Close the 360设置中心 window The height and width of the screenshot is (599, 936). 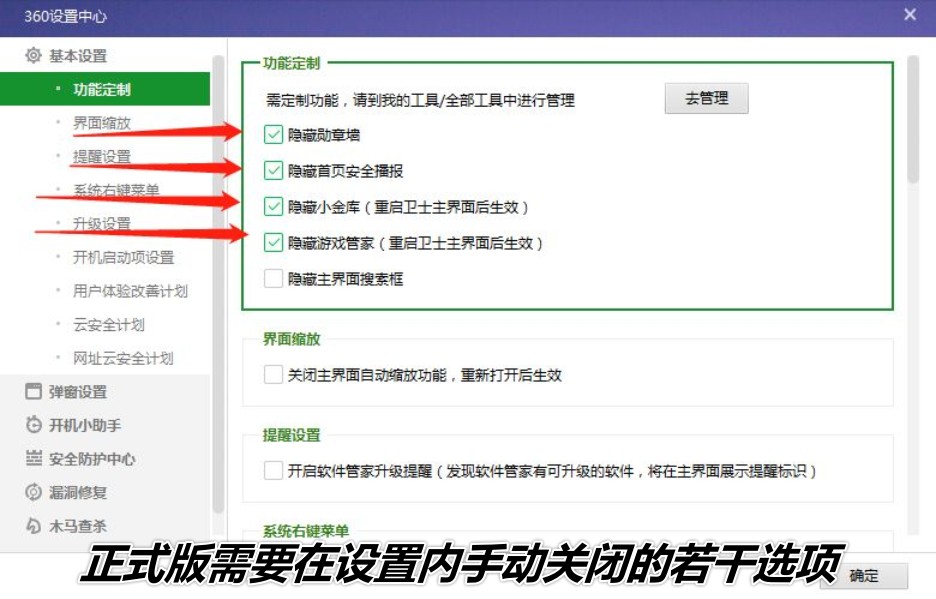910,14
